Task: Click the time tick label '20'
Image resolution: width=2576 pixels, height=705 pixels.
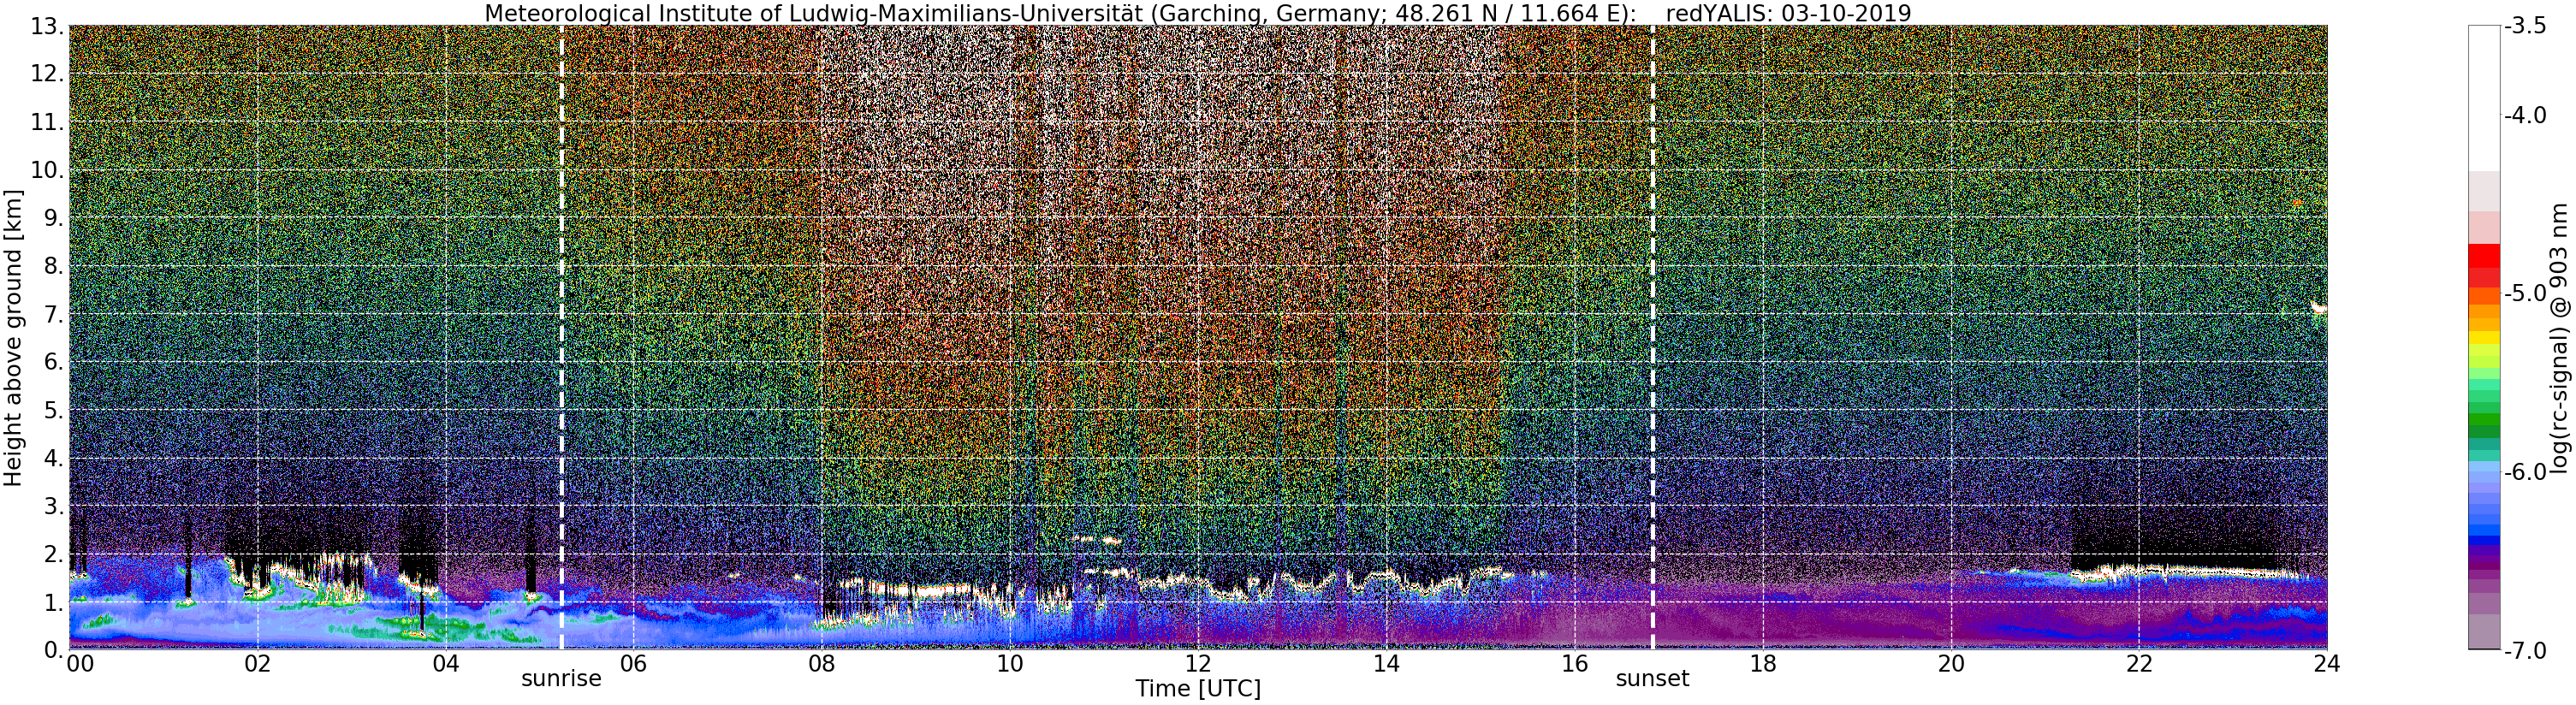Action: [x=1951, y=664]
